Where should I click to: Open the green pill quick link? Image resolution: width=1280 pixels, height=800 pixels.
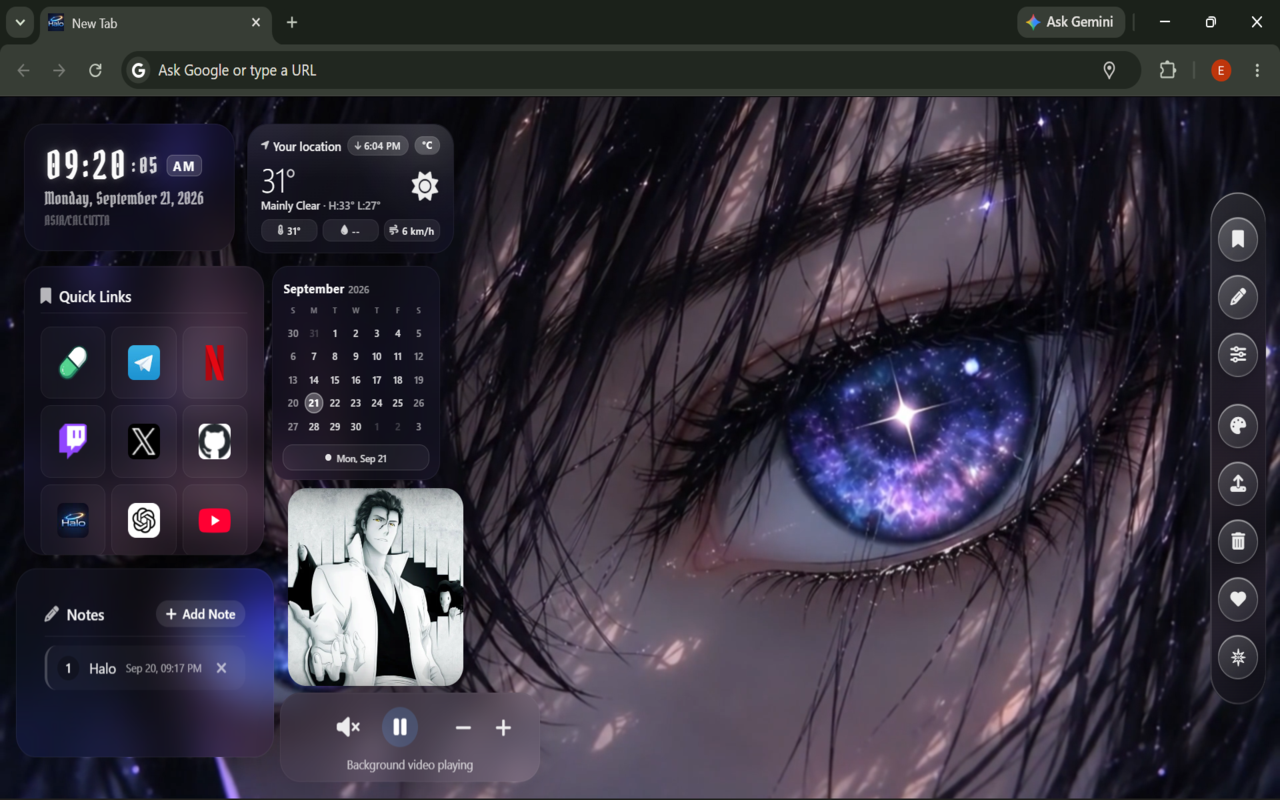(73, 362)
